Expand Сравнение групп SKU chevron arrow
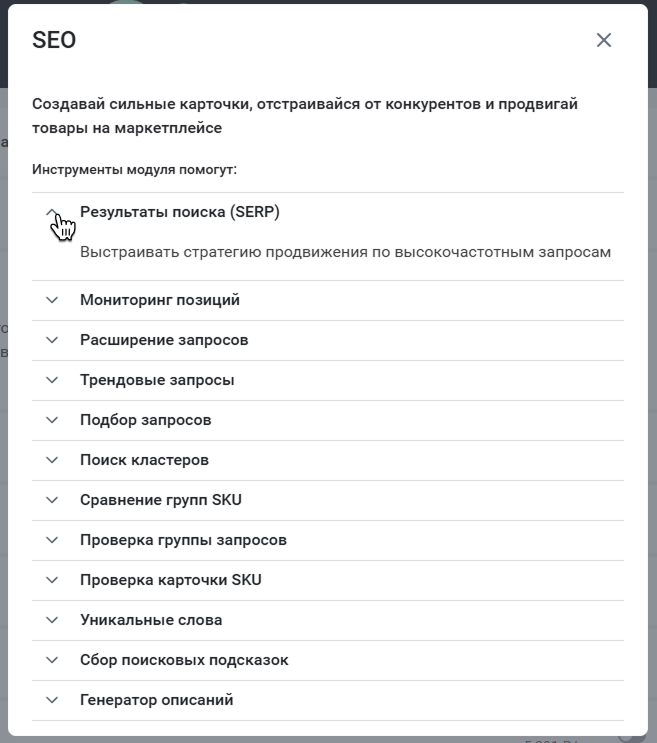This screenshot has width=657, height=743. point(52,500)
